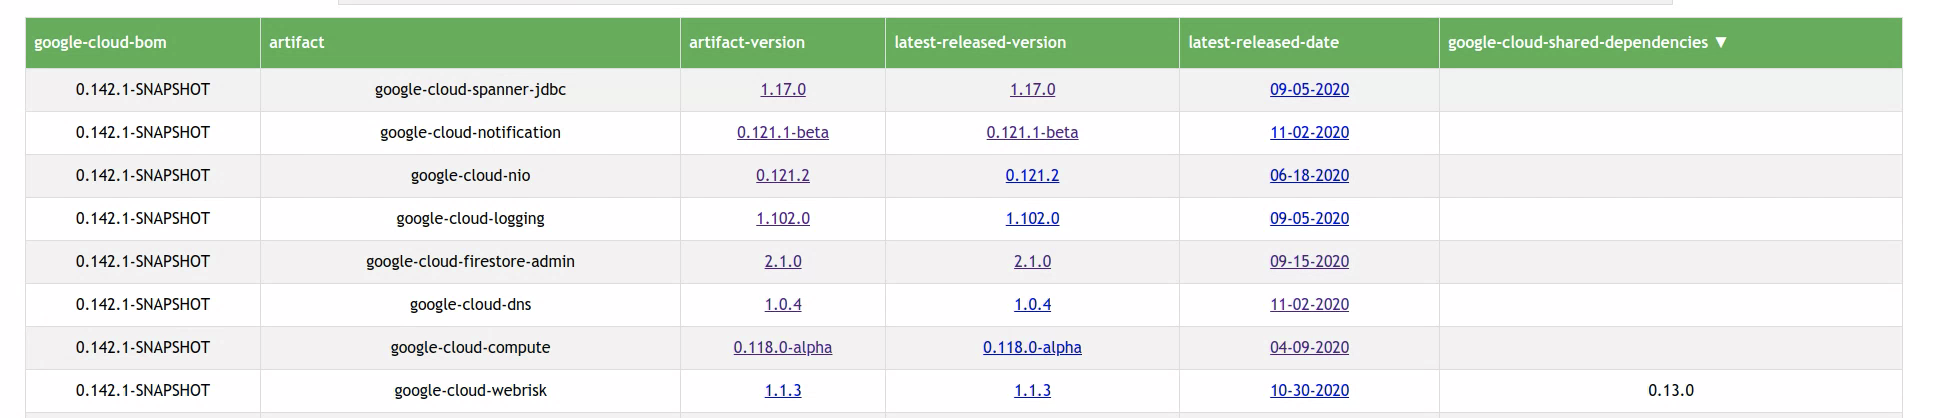Open artifact-version 0.121.1-beta link for notification

783,132
